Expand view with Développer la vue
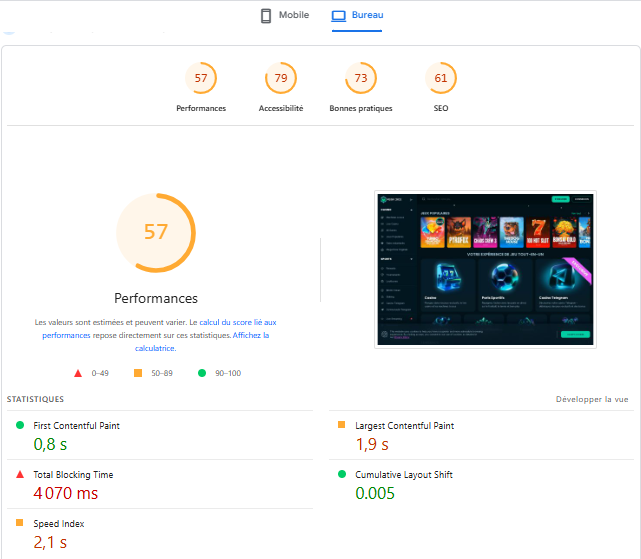 592,399
